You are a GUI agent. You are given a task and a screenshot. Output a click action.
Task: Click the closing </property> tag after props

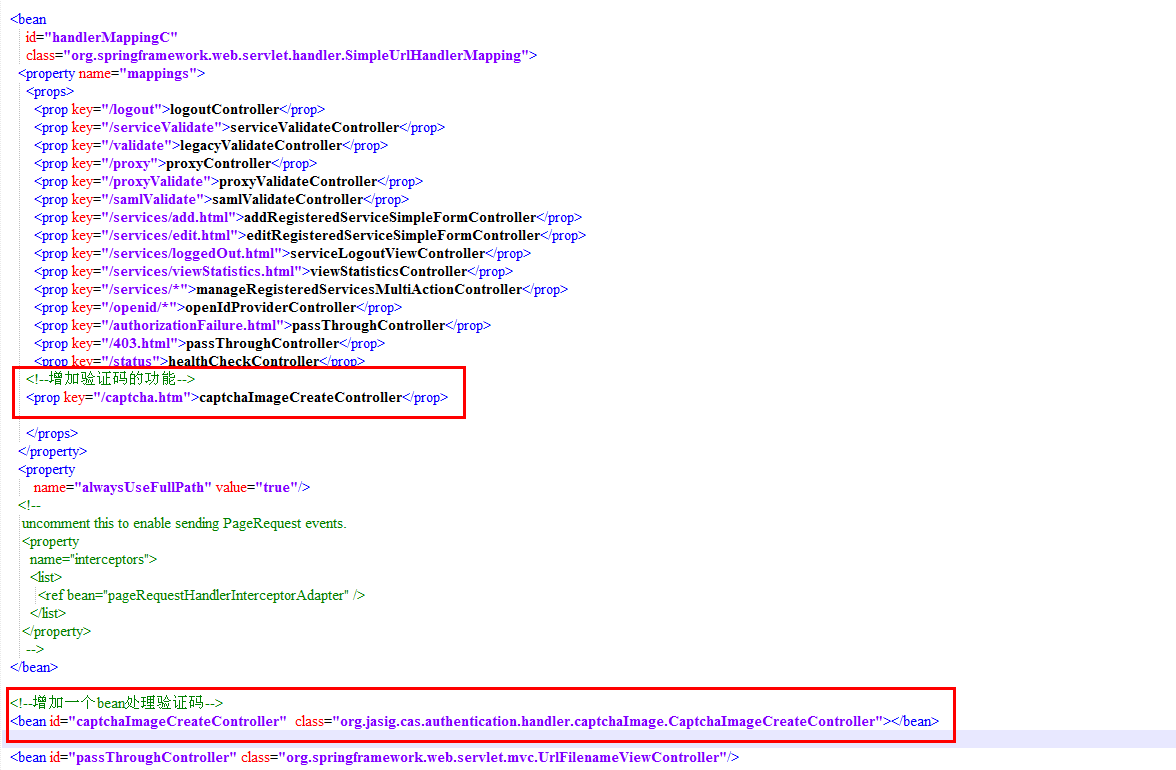(52, 451)
